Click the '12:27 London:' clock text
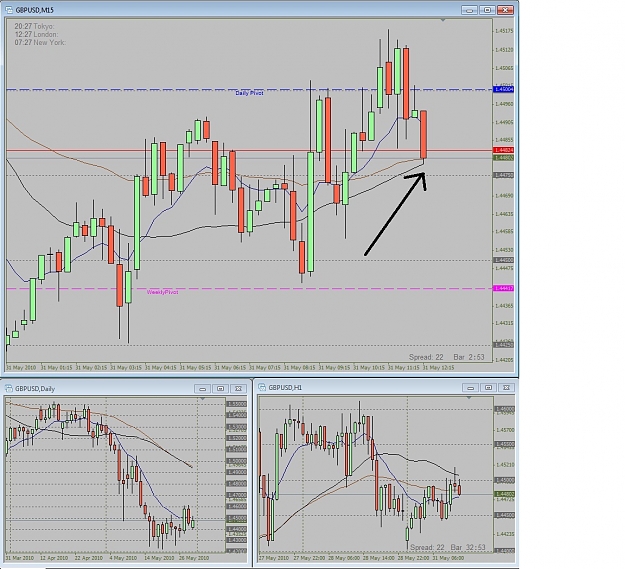Image resolution: width=625 pixels, height=569 pixels. (36, 35)
